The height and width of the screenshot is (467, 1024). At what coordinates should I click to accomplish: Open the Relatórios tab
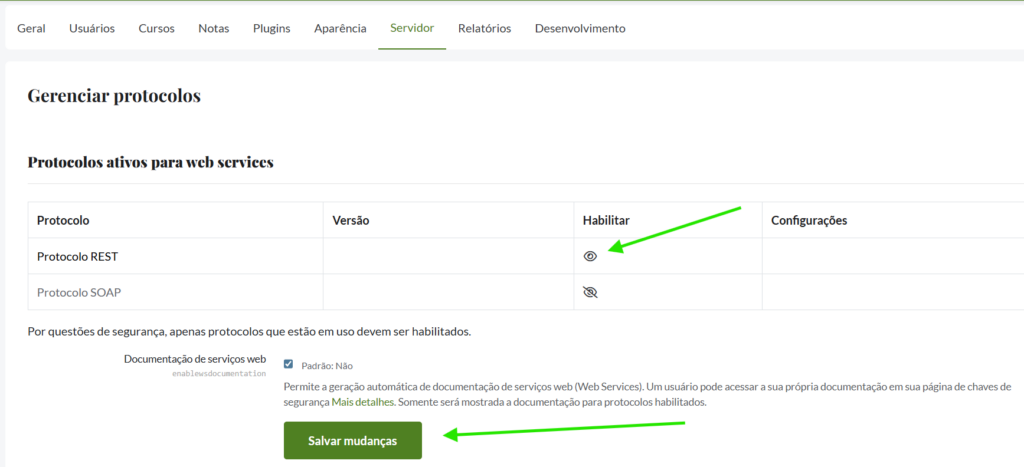(x=484, y=28)
